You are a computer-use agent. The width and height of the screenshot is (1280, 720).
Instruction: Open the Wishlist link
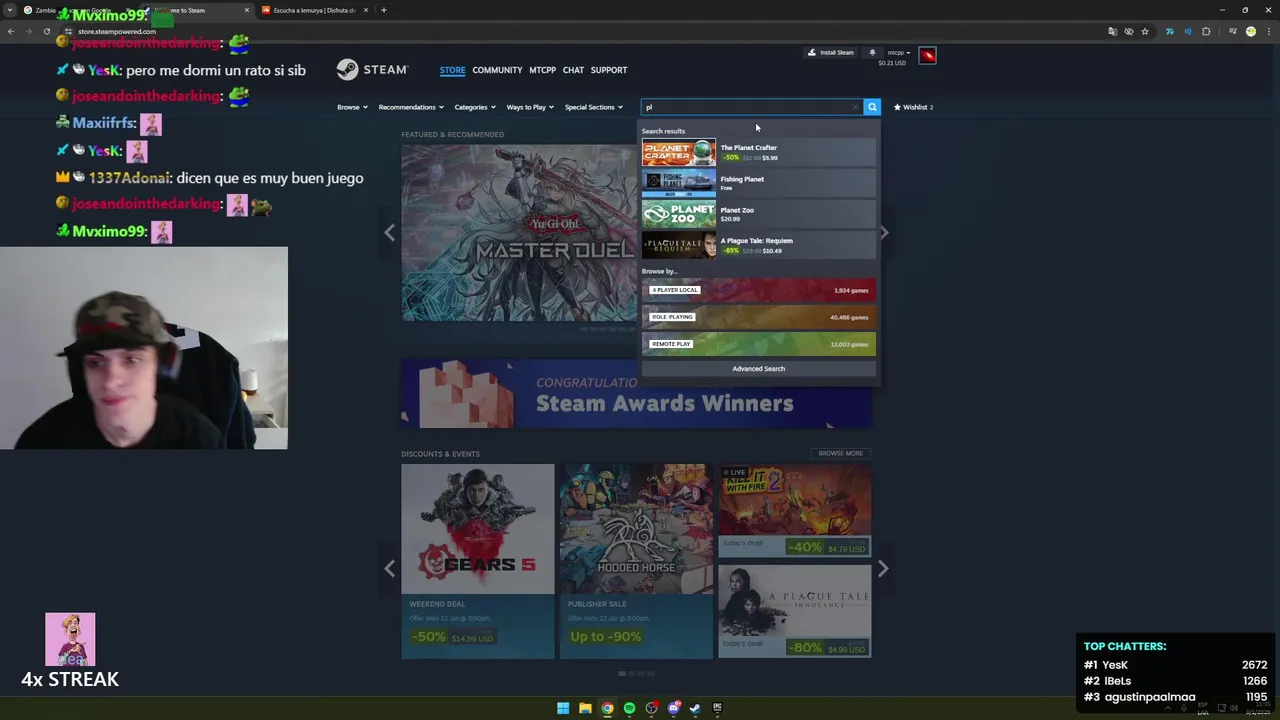point(913,107)
